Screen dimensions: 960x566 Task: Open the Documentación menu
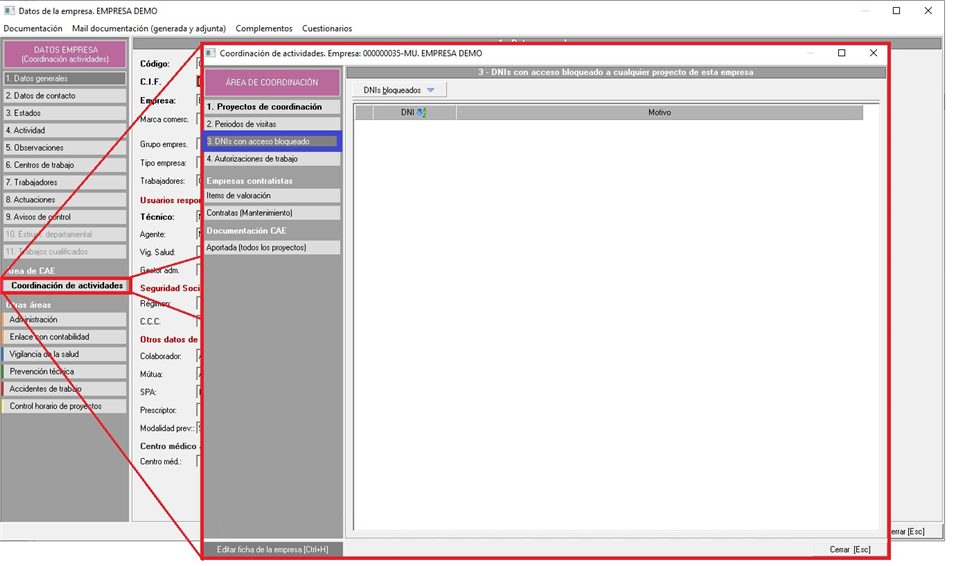click(x=33, y=29)
